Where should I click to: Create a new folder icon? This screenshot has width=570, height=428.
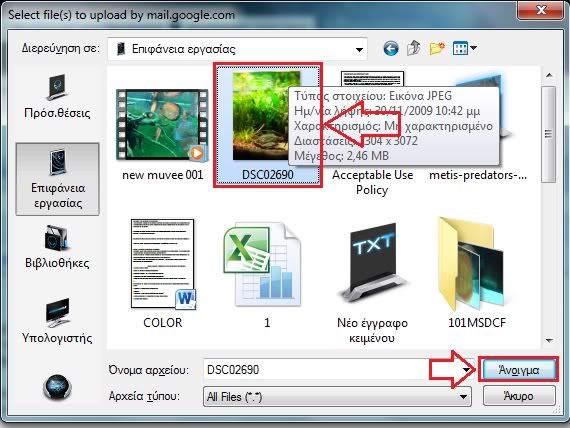[x=437, y=48]
